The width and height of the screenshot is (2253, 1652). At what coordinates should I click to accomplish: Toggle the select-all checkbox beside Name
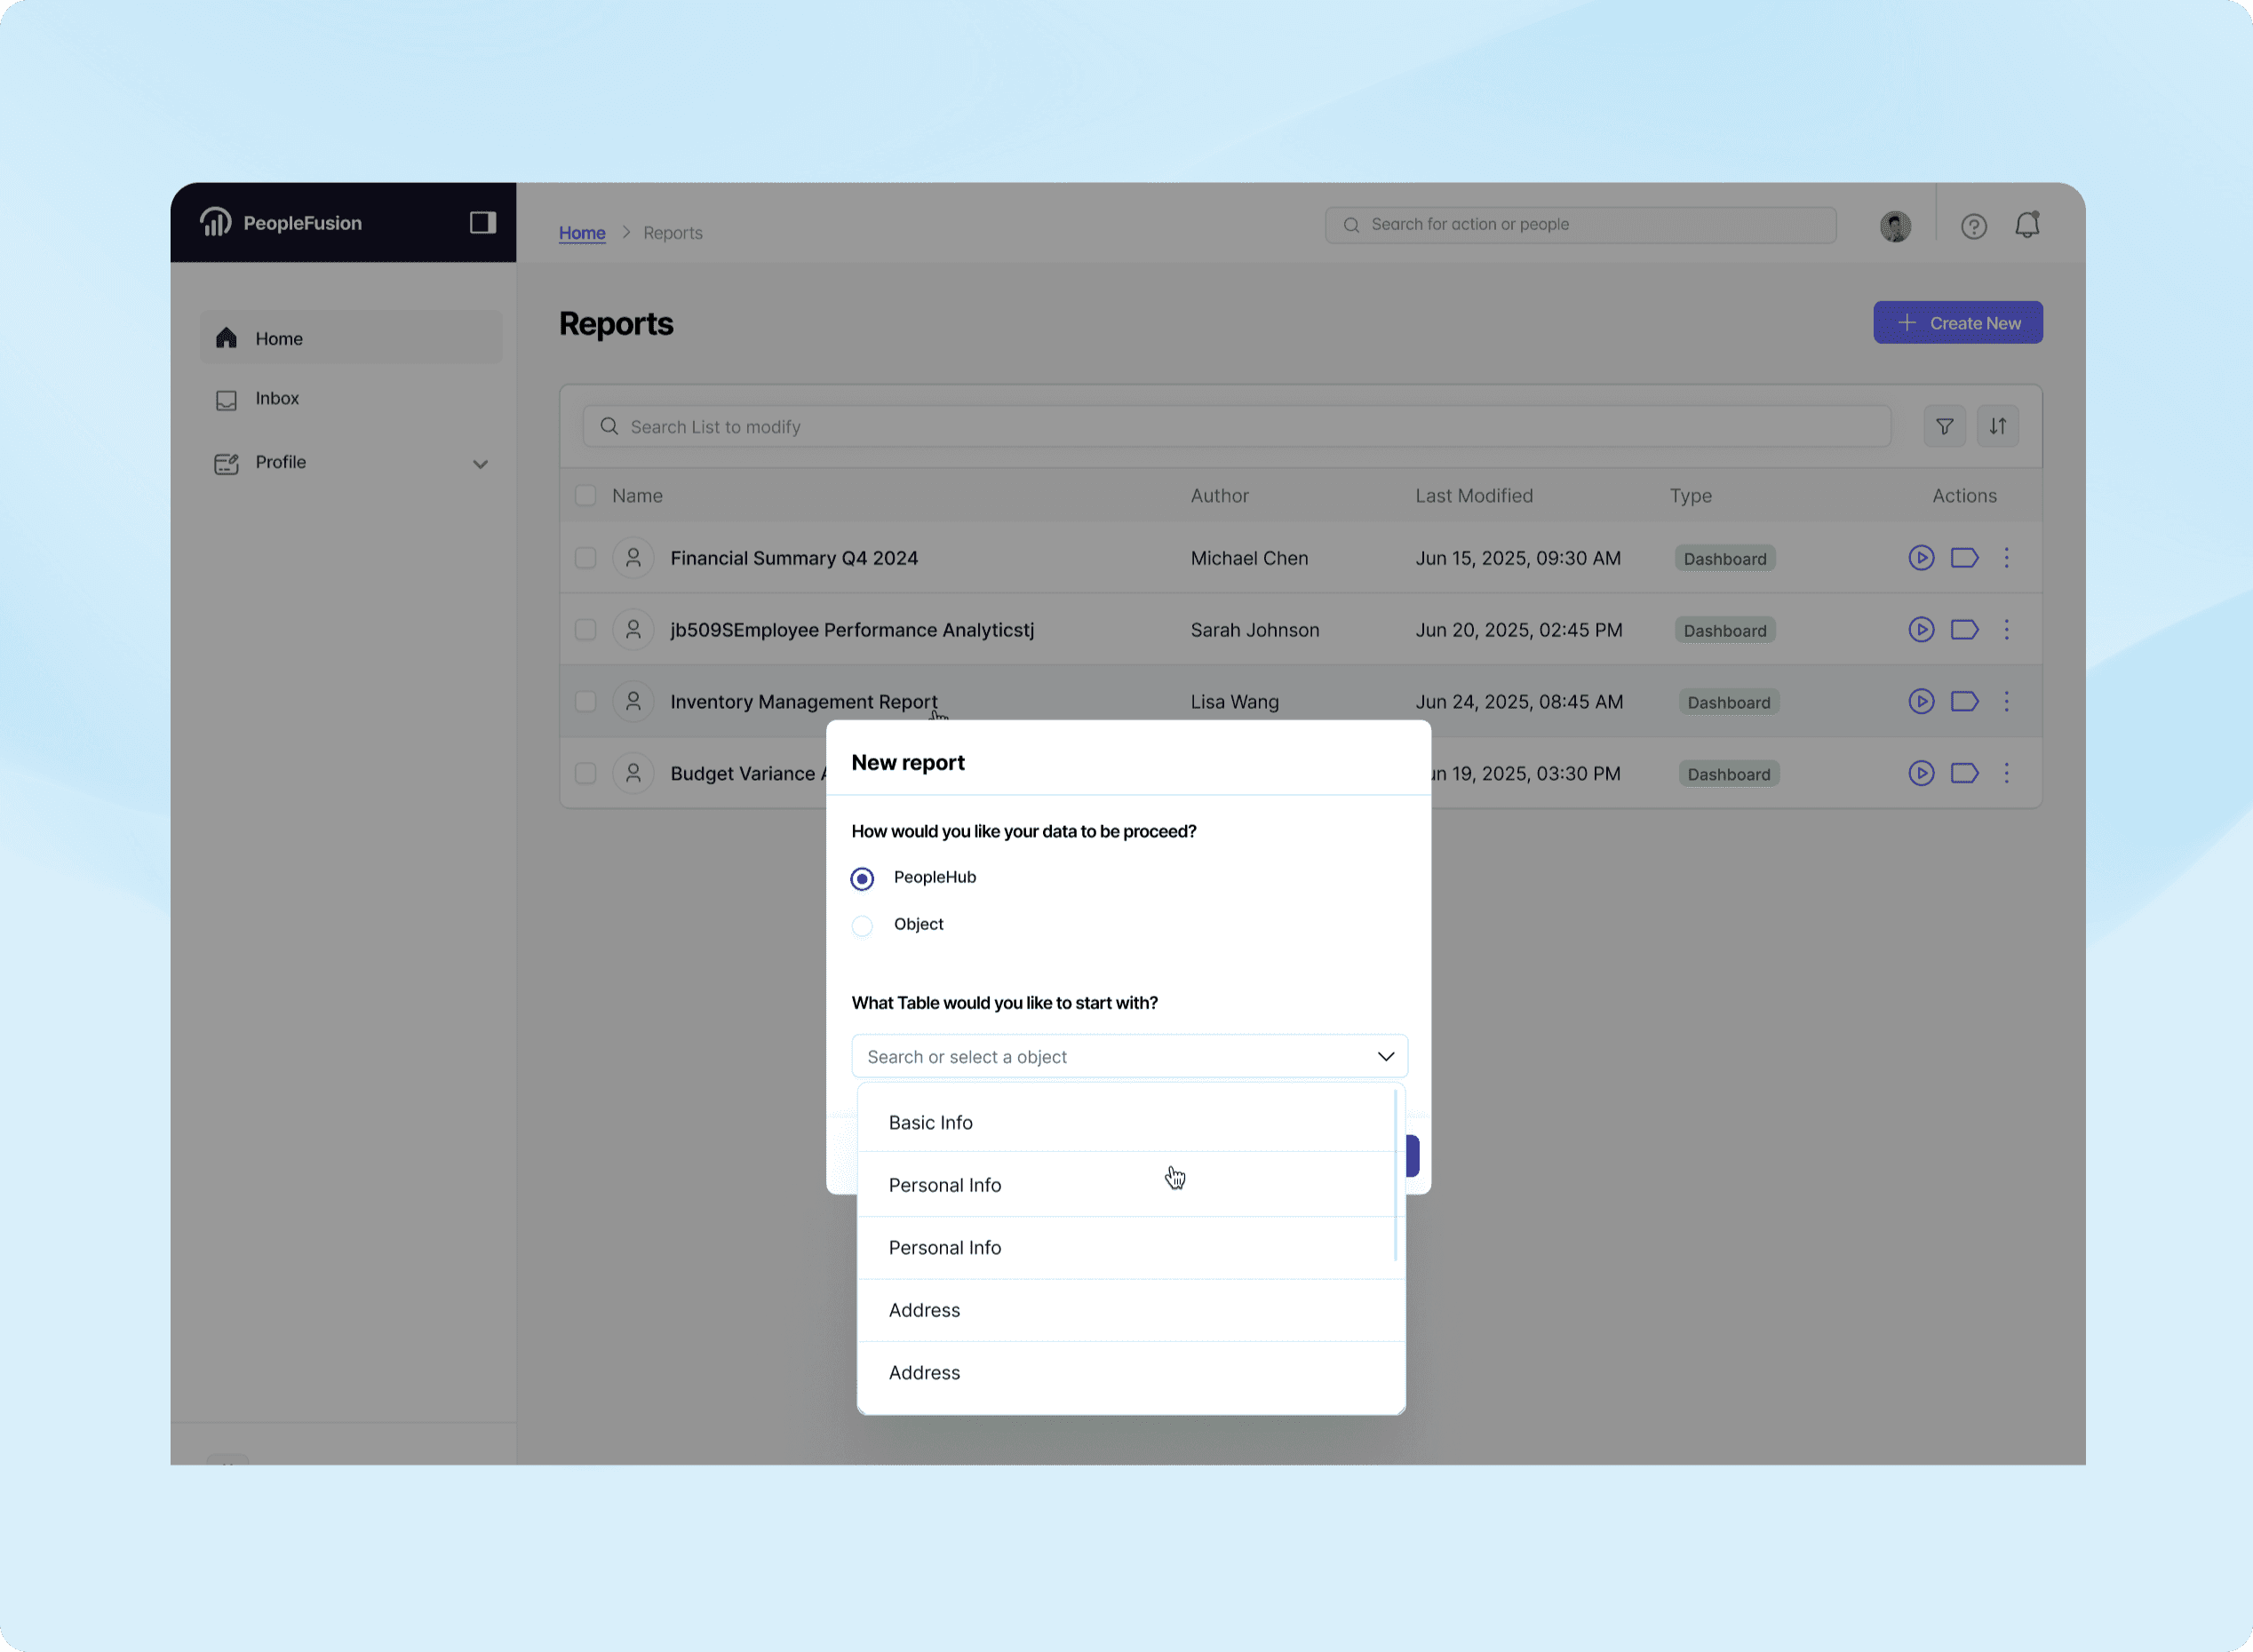coord(586,496)
